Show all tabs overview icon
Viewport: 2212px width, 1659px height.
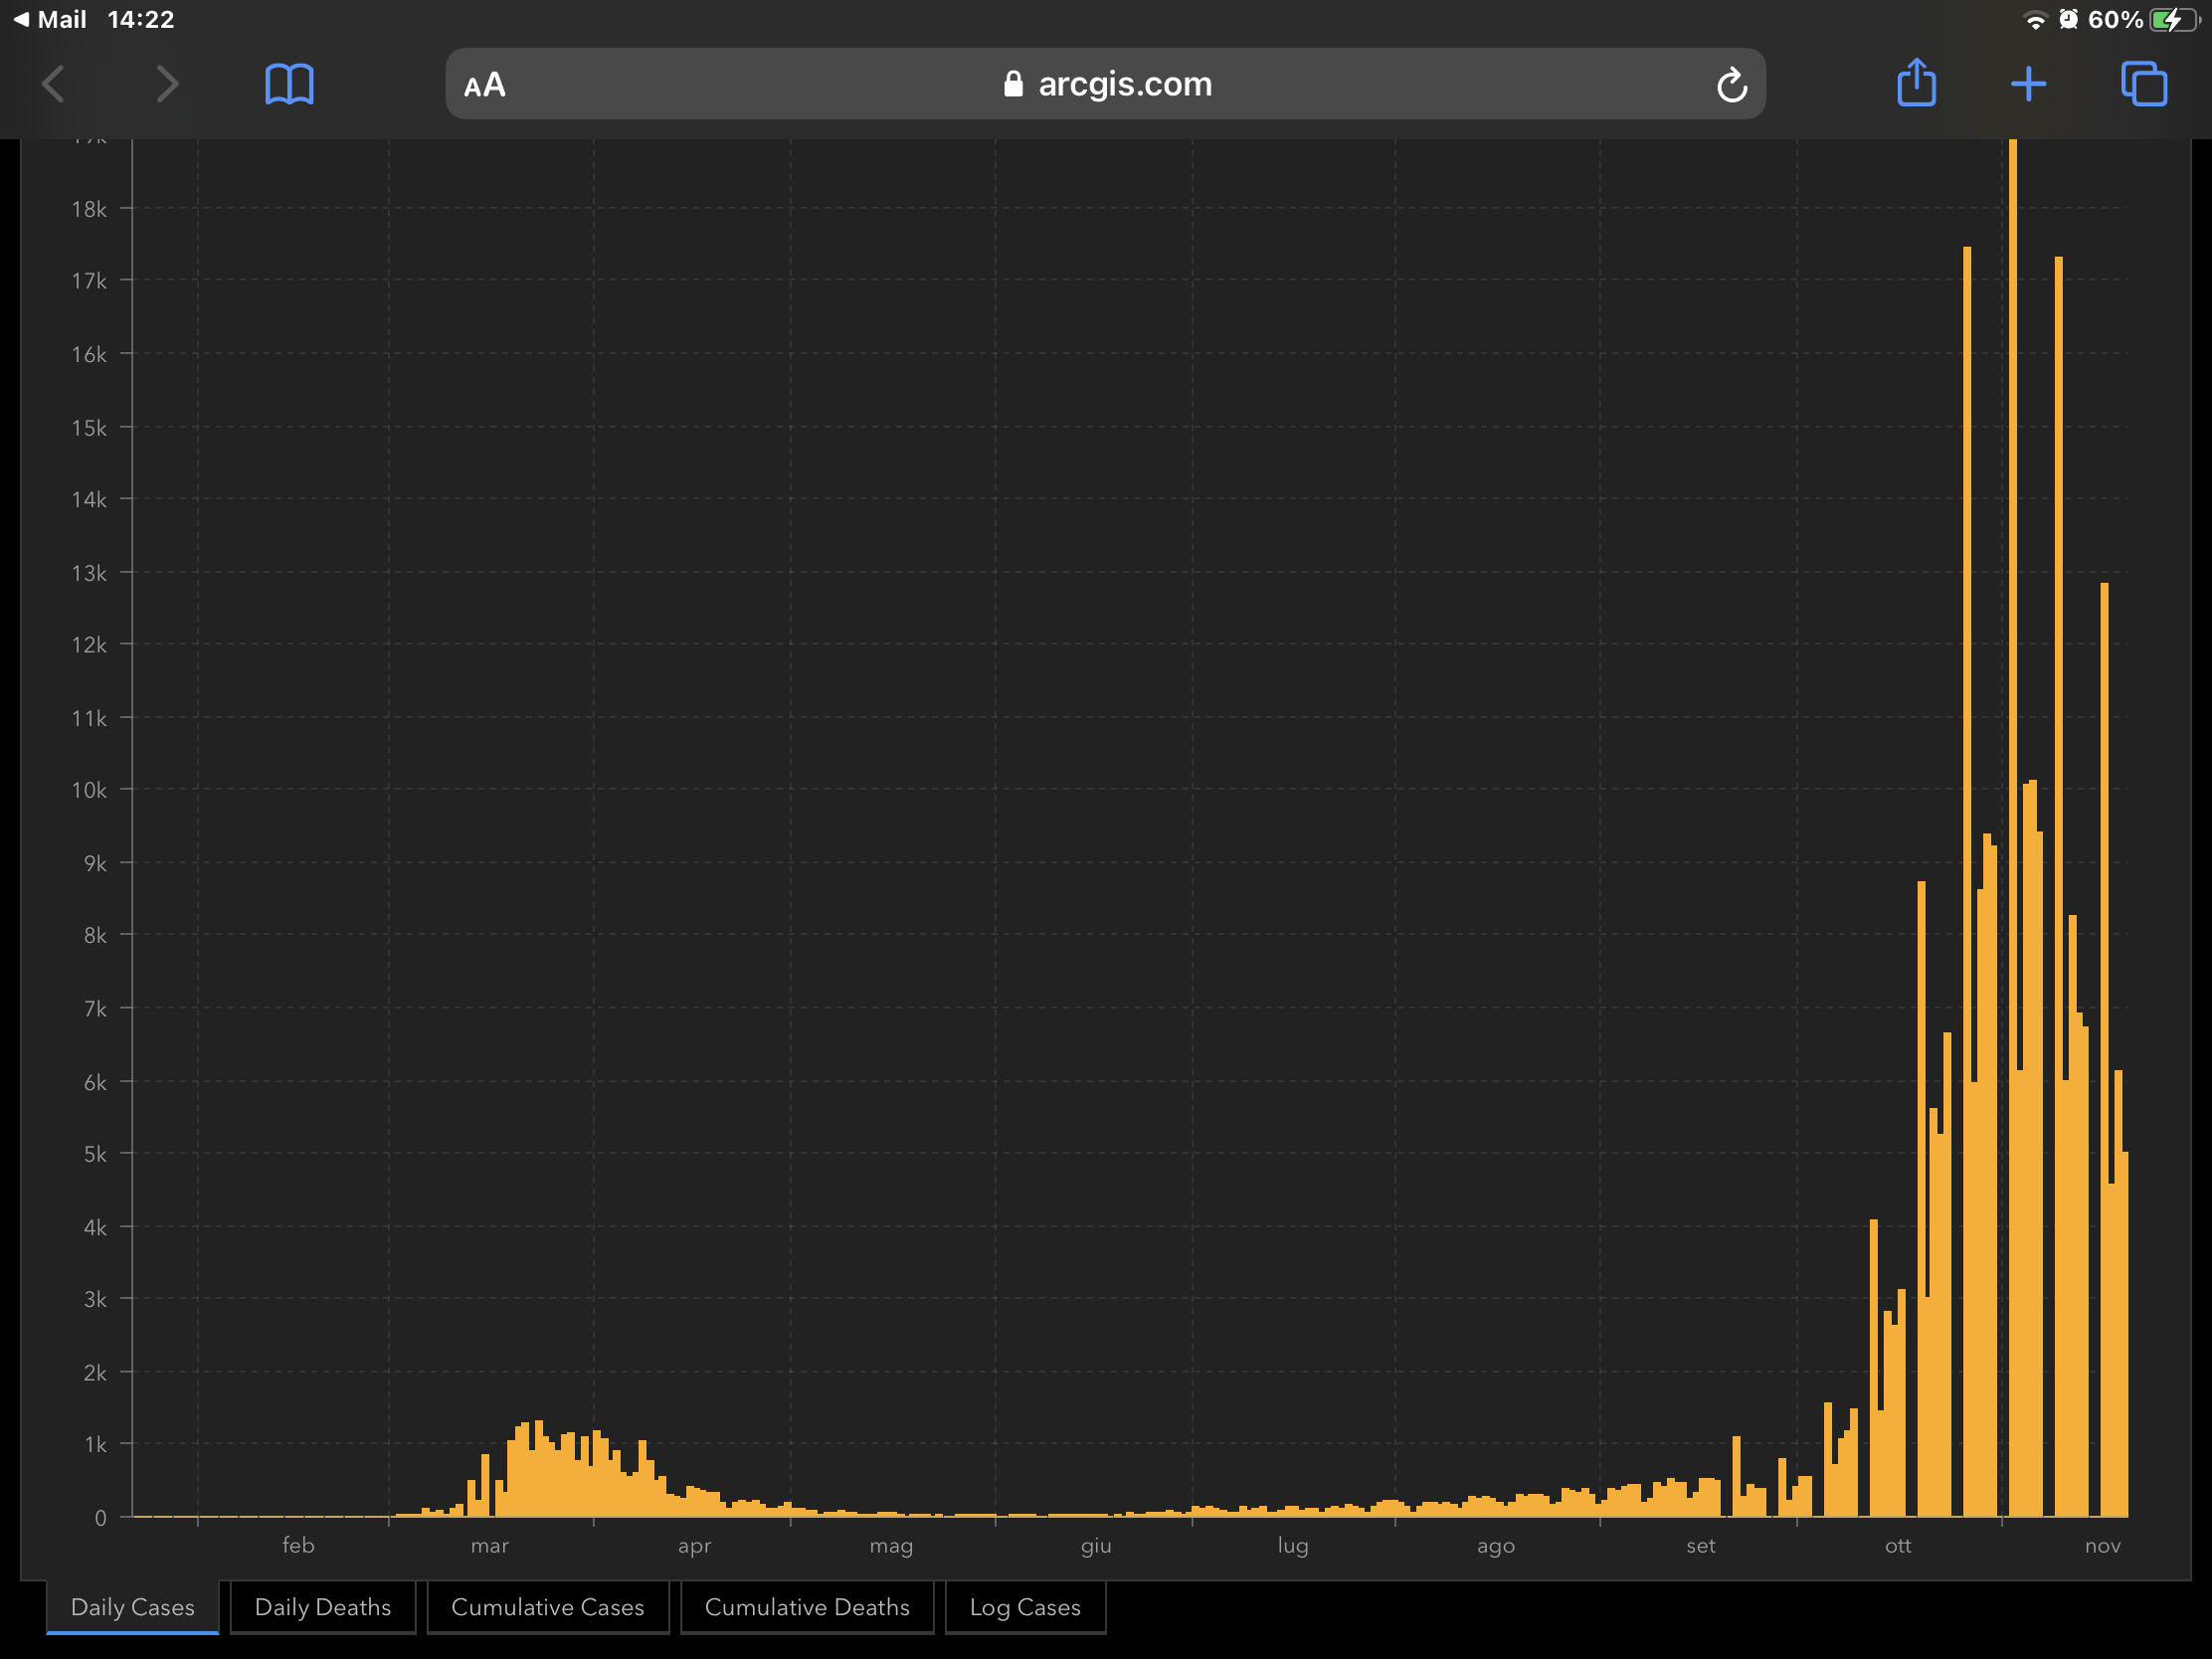point(2143,84)
